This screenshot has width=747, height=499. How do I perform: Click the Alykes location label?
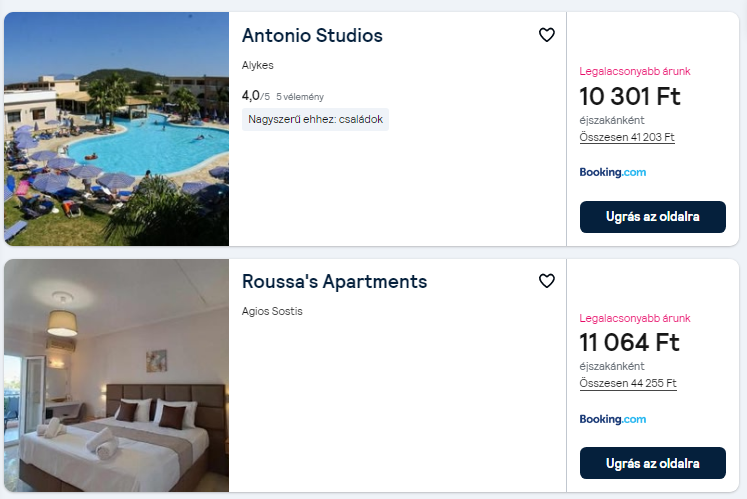[258, 65]
